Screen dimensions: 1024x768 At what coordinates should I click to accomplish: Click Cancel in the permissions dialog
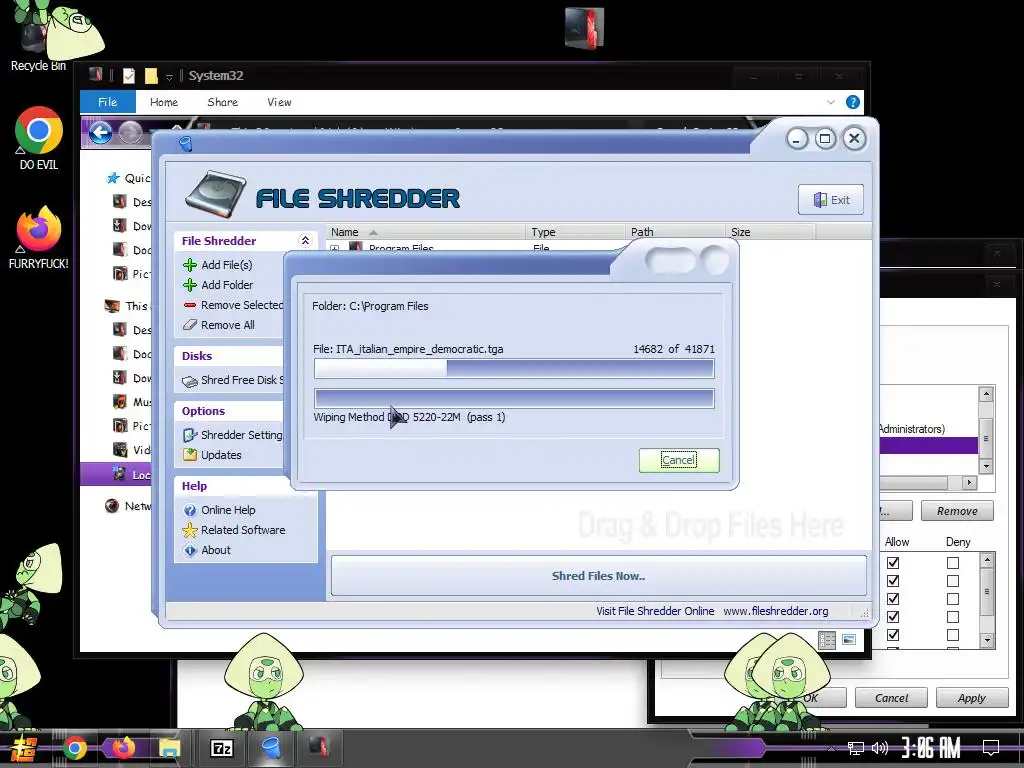pyautogui.click(x=891, y=698)
